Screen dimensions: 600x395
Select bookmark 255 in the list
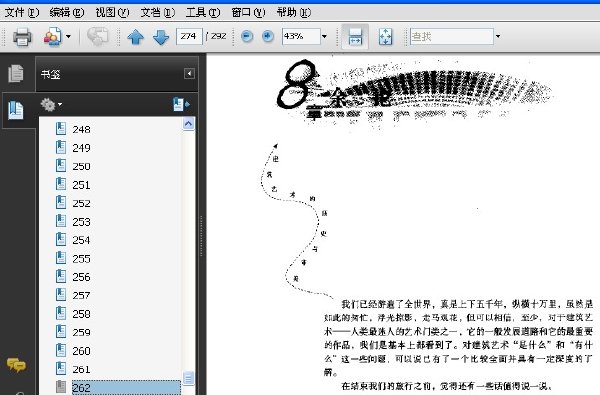coord(81,259)
